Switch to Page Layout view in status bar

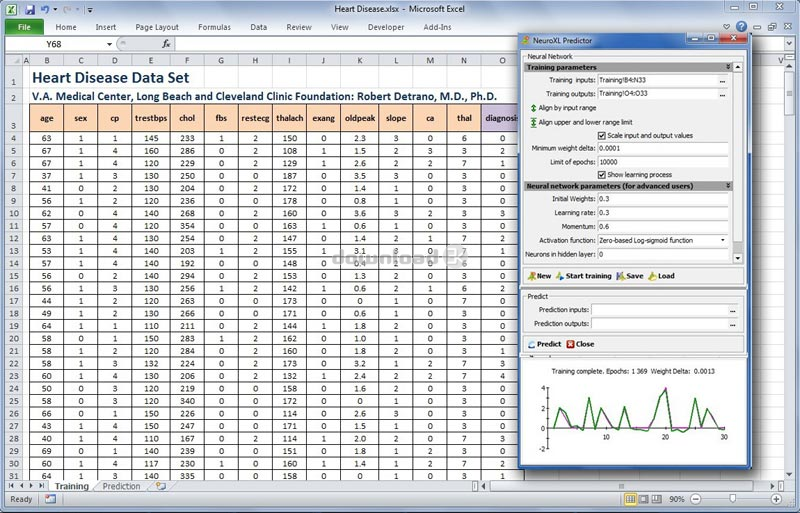click(643, 499)
